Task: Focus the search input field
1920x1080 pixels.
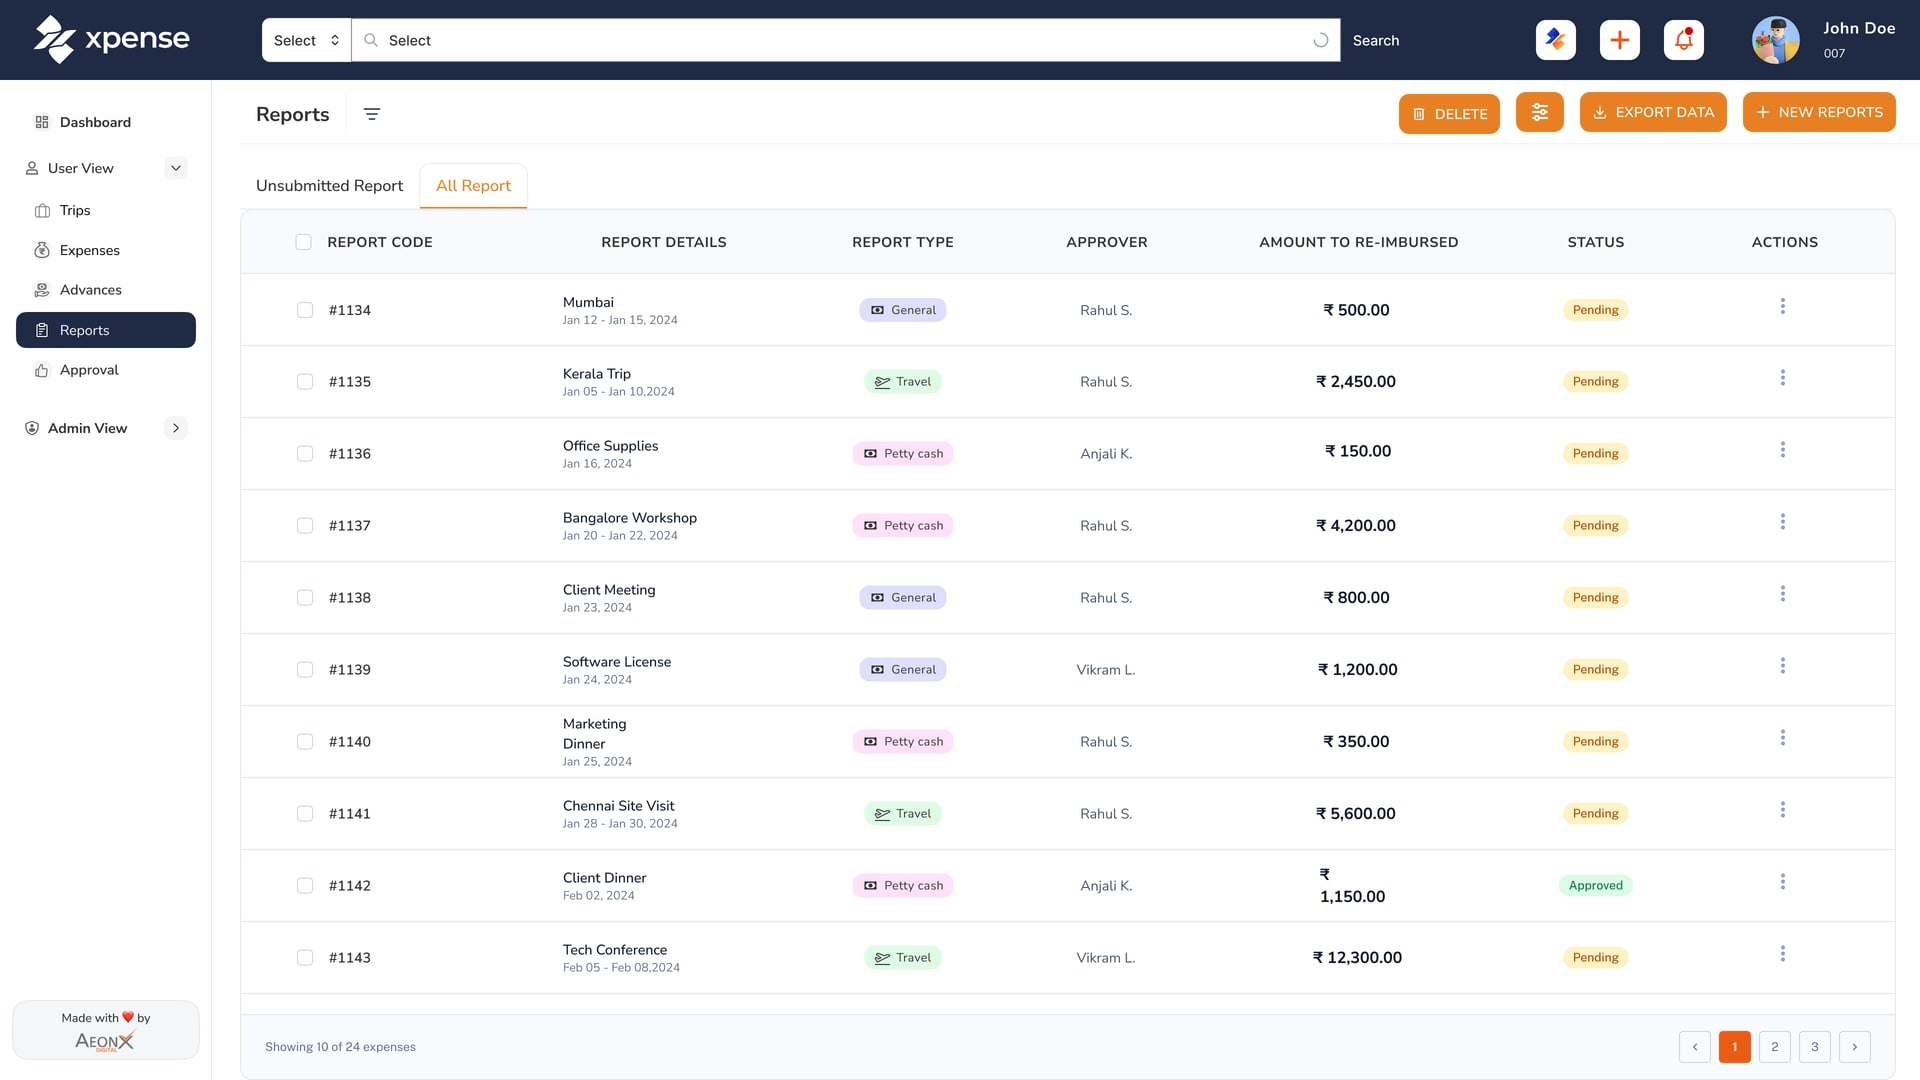Action: pyautogui.click(x=846, y=40)
